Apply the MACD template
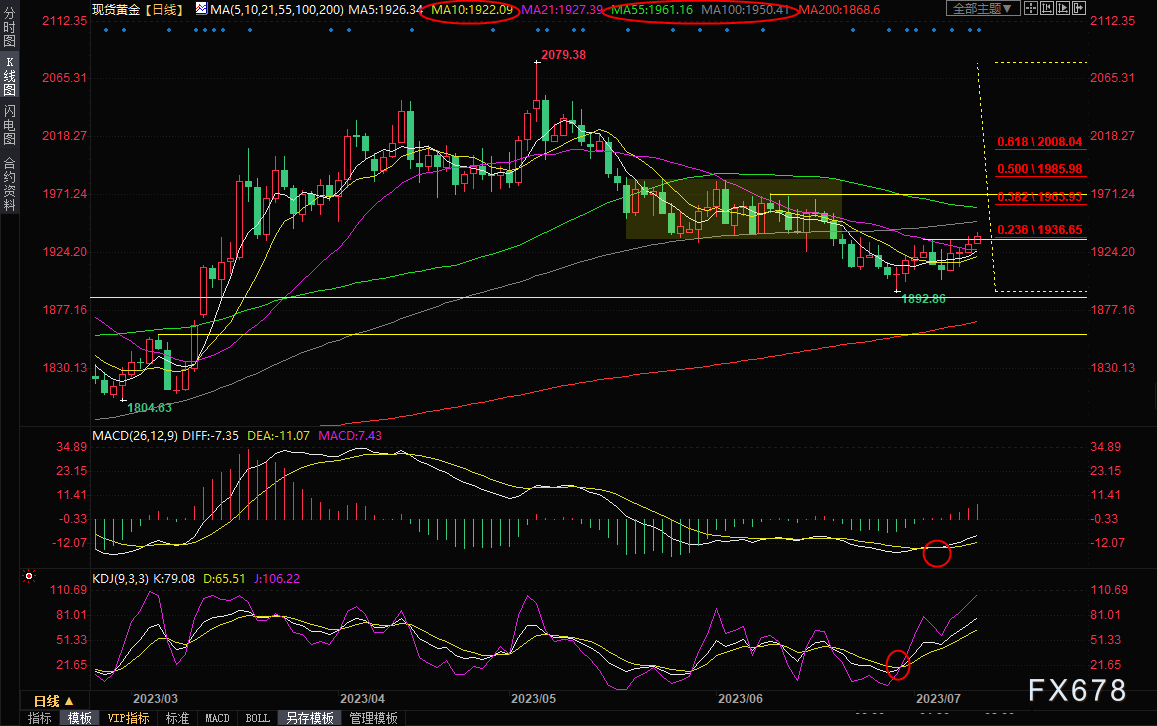The height and width of the screenshot is (726, 1157). 218,718
